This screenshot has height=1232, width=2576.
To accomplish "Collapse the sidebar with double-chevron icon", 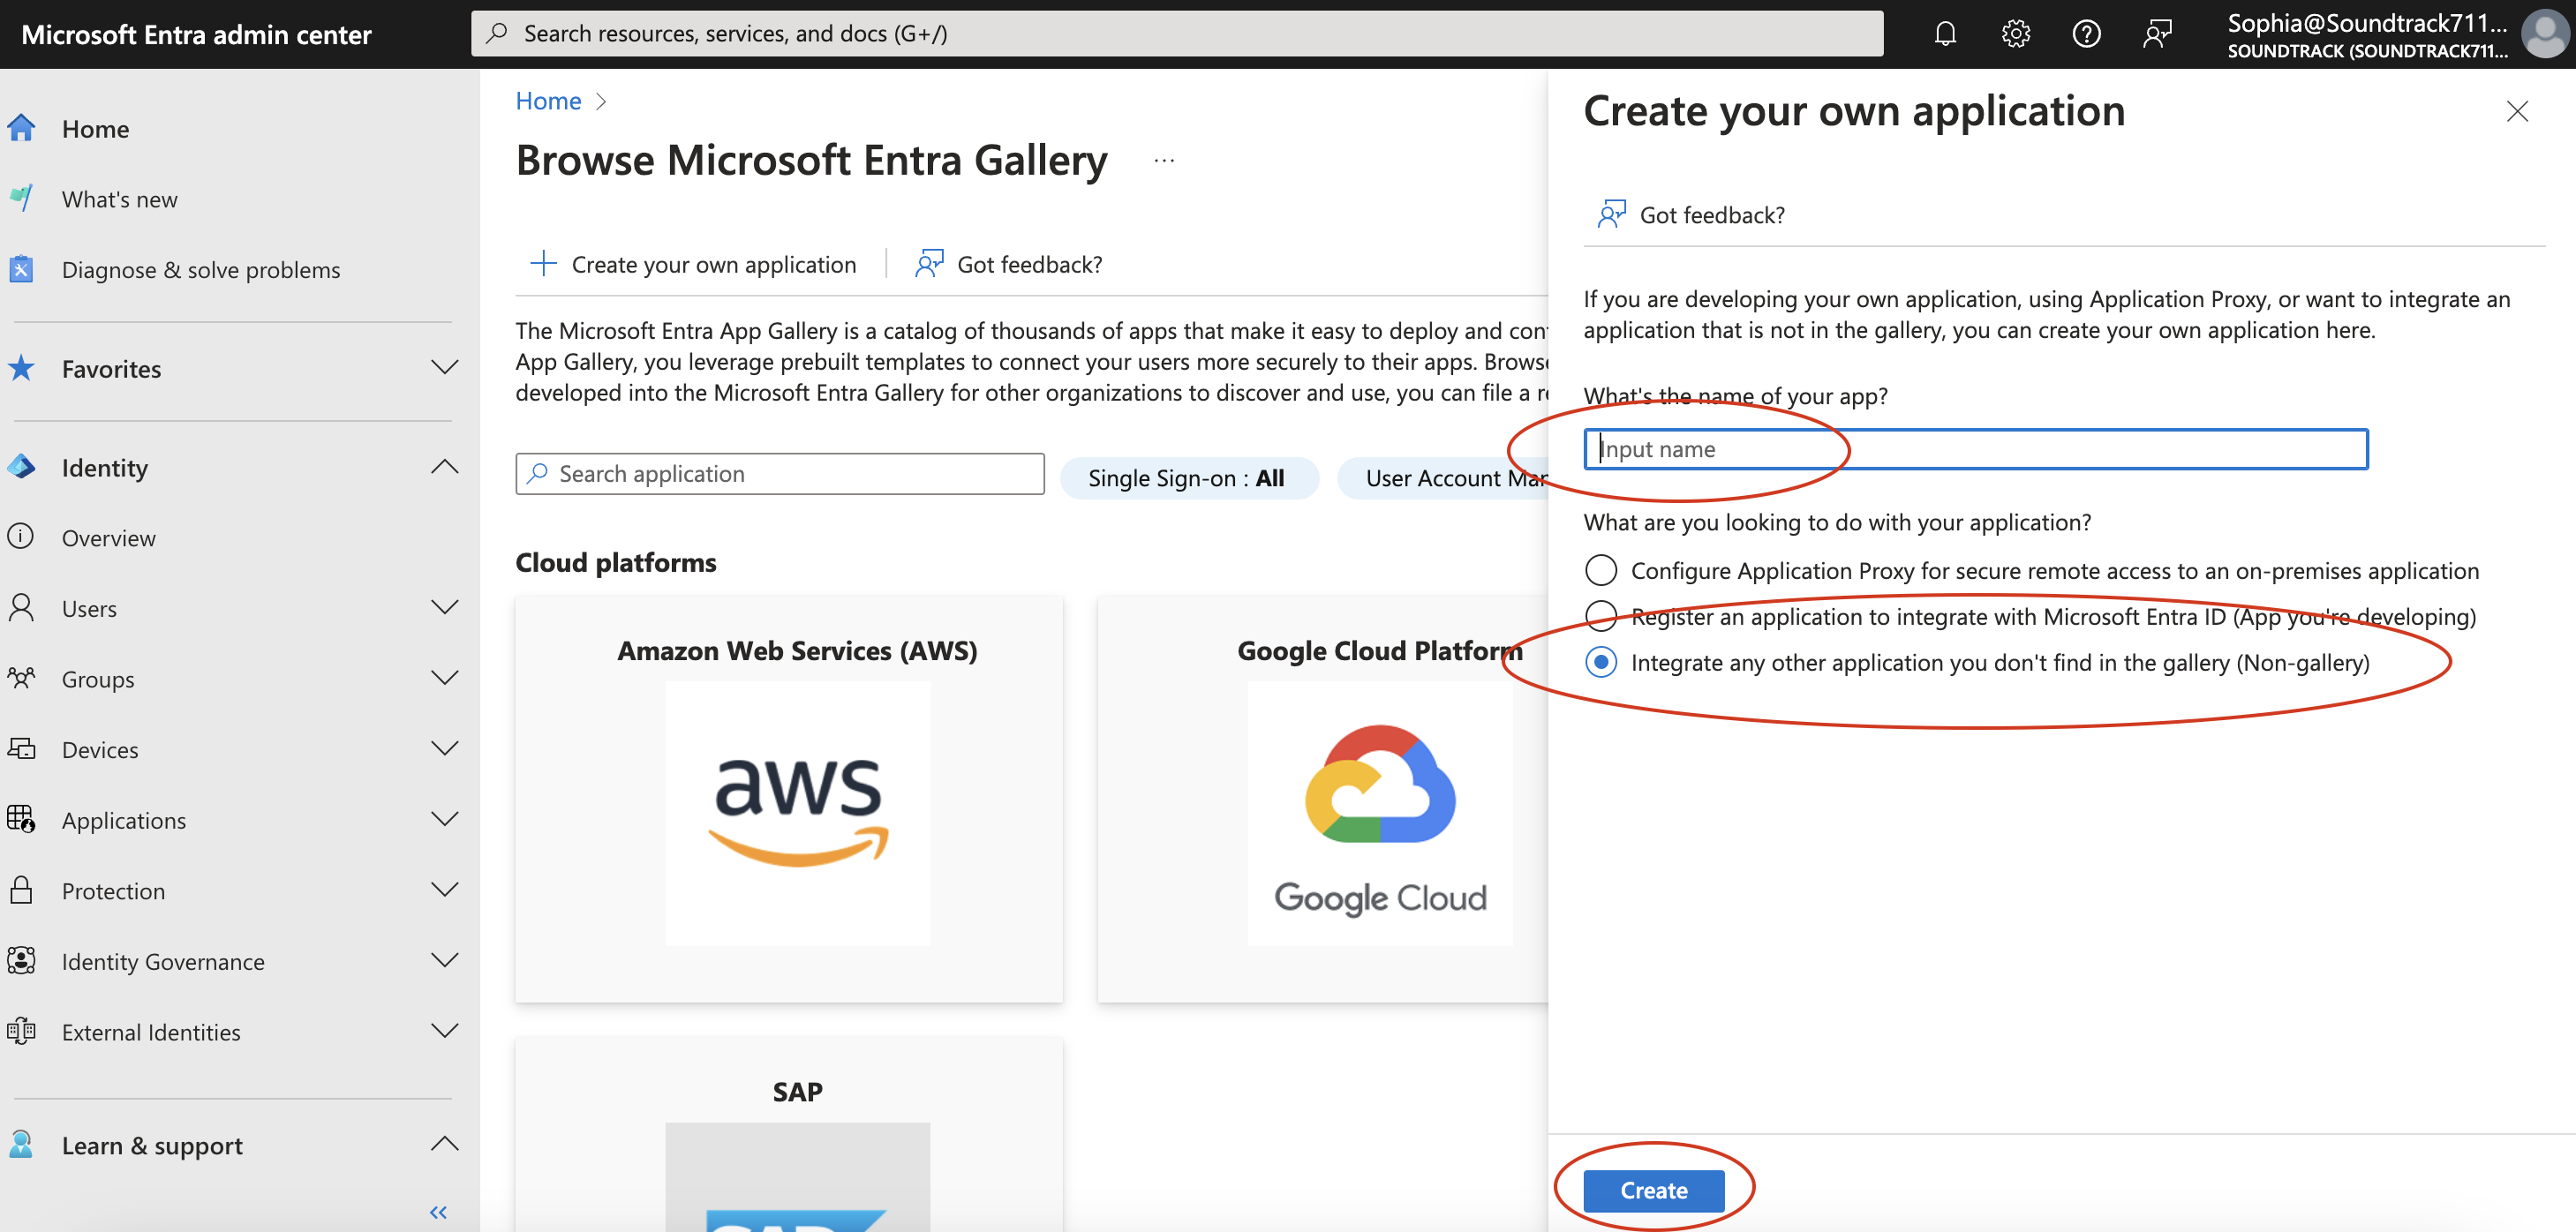I will pos(438,1212).
